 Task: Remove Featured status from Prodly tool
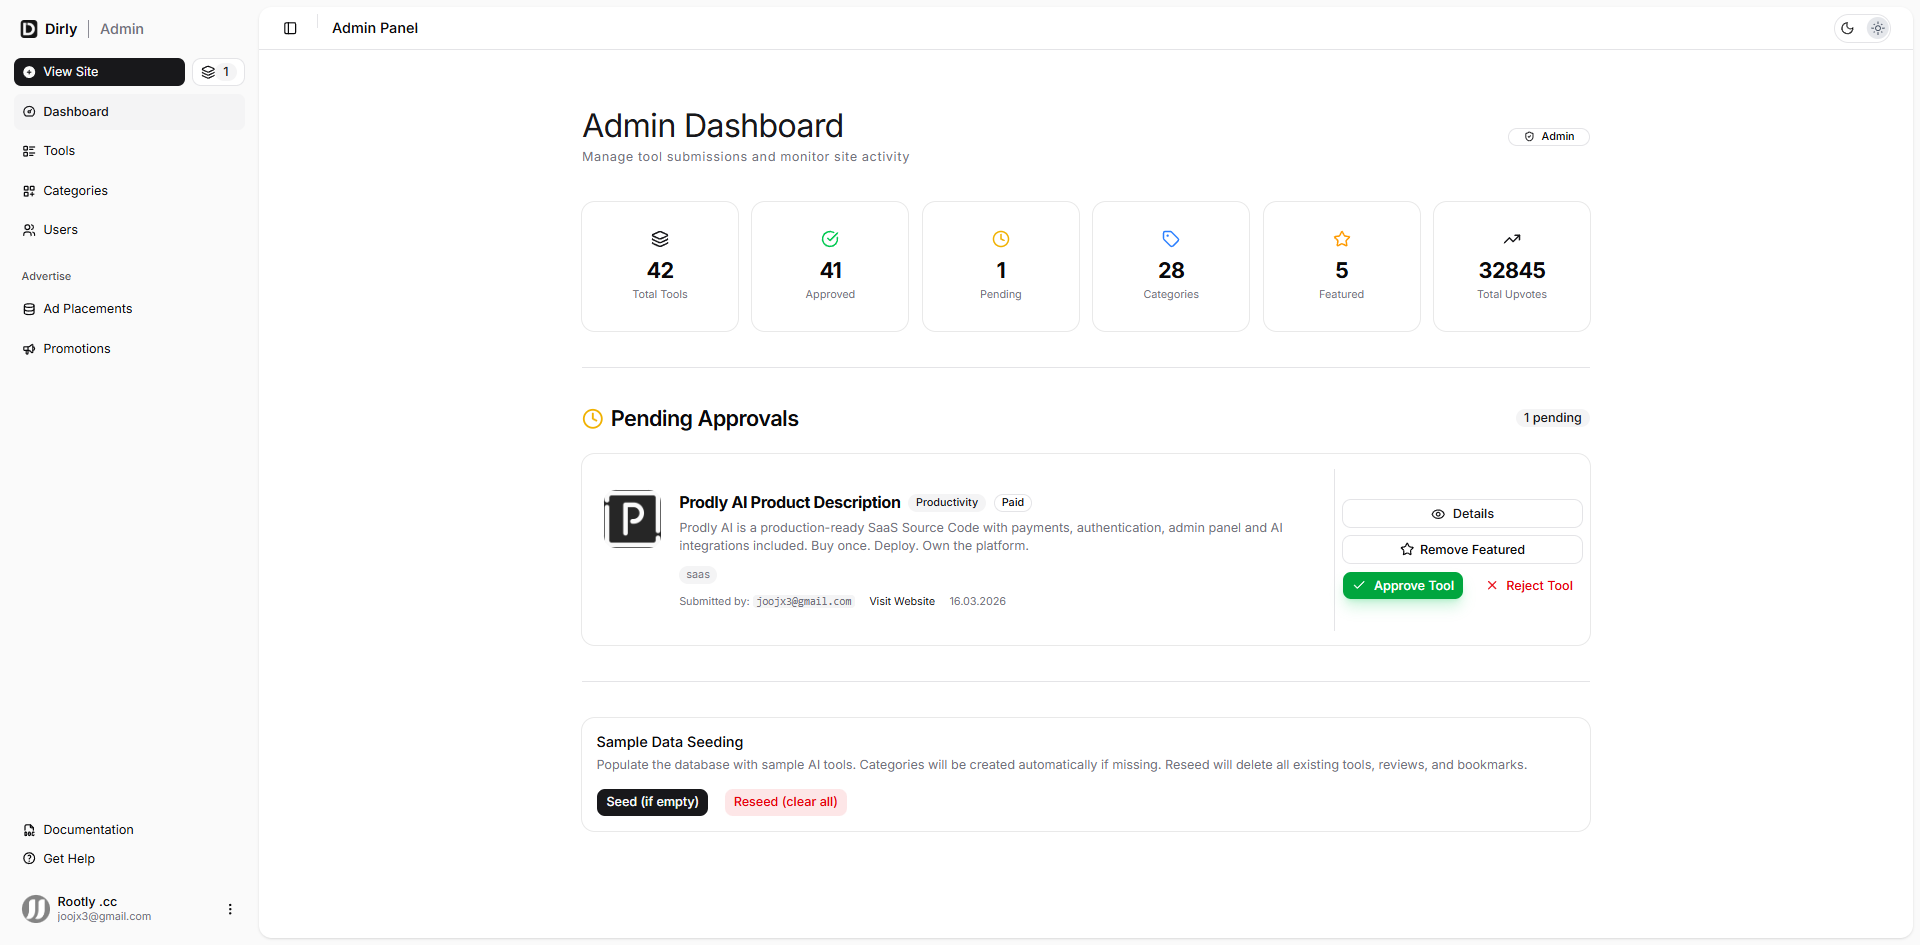point(1461,550)
